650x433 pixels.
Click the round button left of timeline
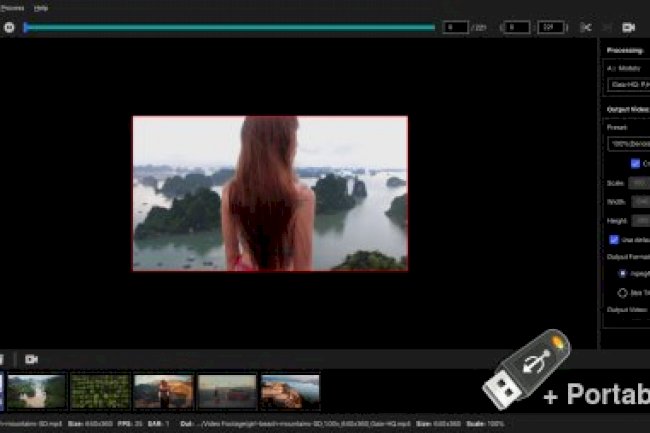[9, 27]
